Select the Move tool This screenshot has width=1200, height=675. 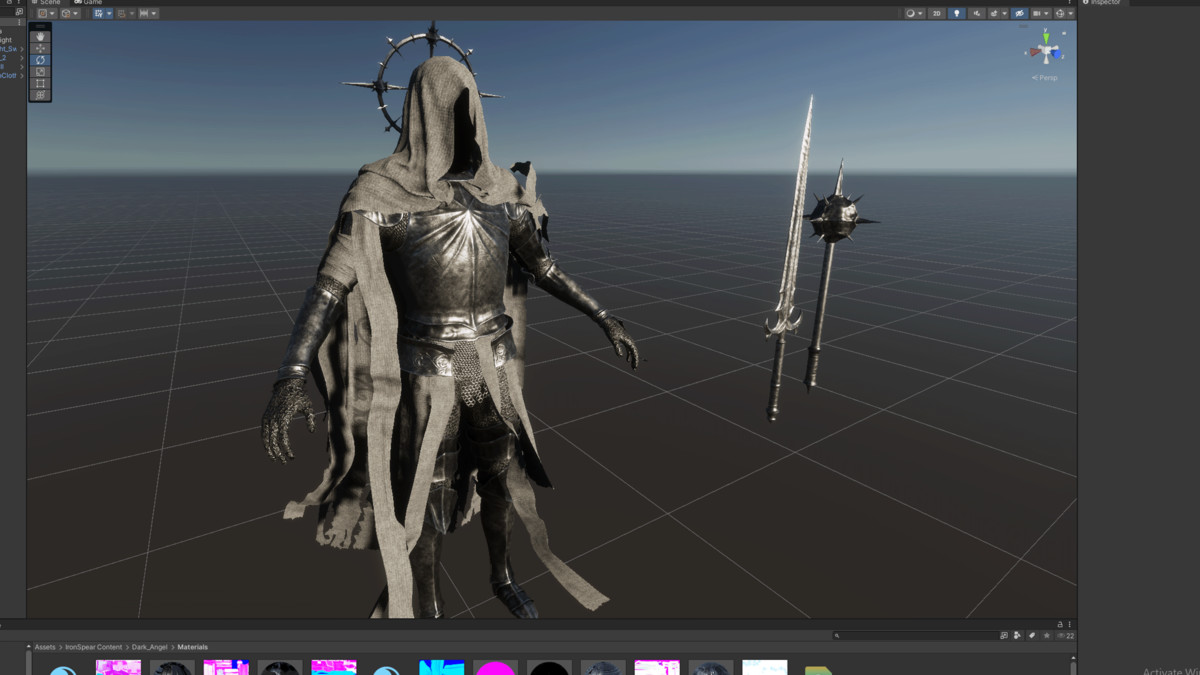coord(40,48)
